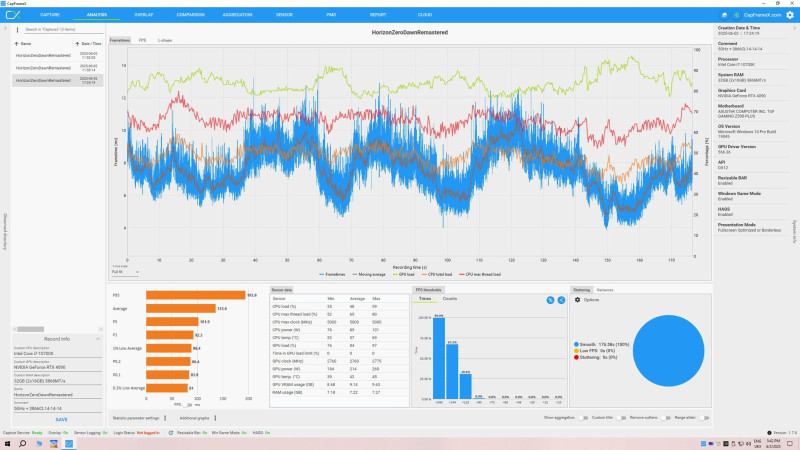The image size is (800, 450).
Task: Click the screenshot icon in top bar
Action: pyautogui.click(x=724, y=15)
